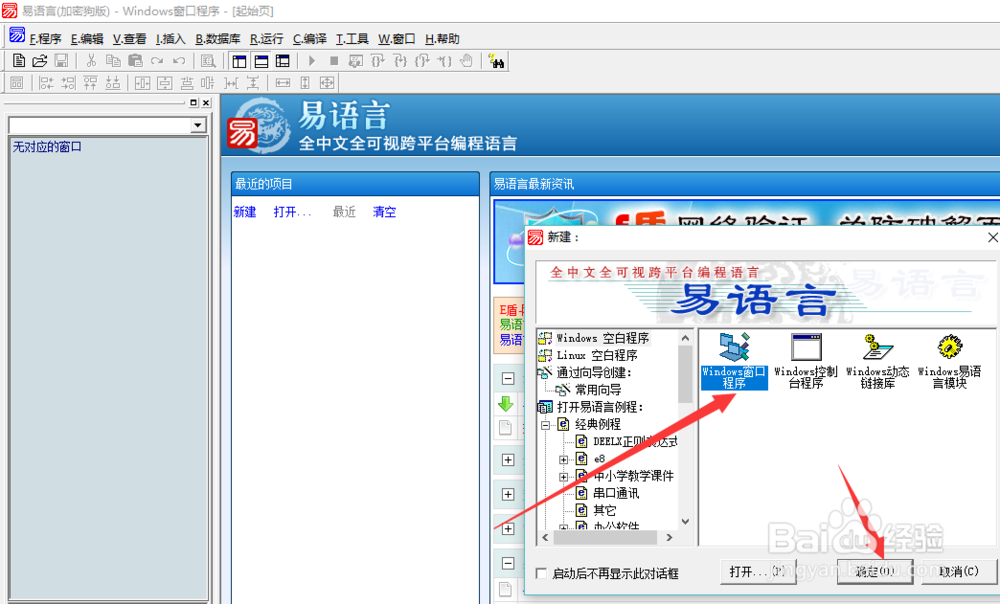
Task: Click the tree vertical scrollbar down arrow
Action: 686,521
